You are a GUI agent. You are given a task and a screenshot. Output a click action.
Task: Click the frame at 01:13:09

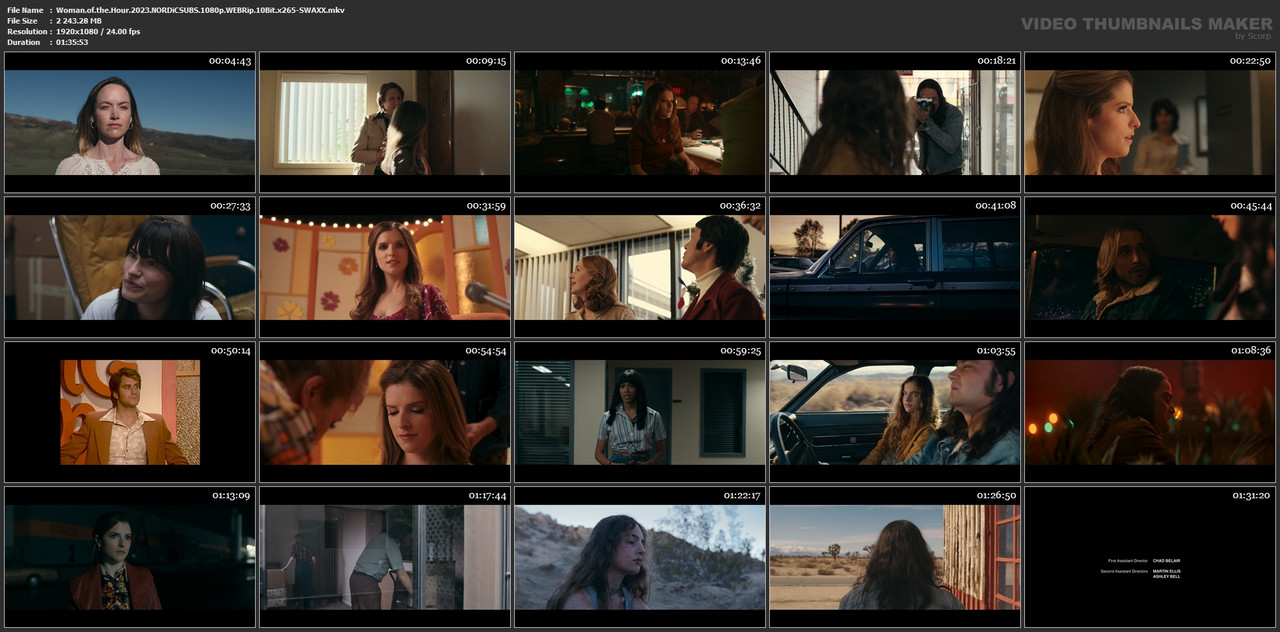coord(130,557)
